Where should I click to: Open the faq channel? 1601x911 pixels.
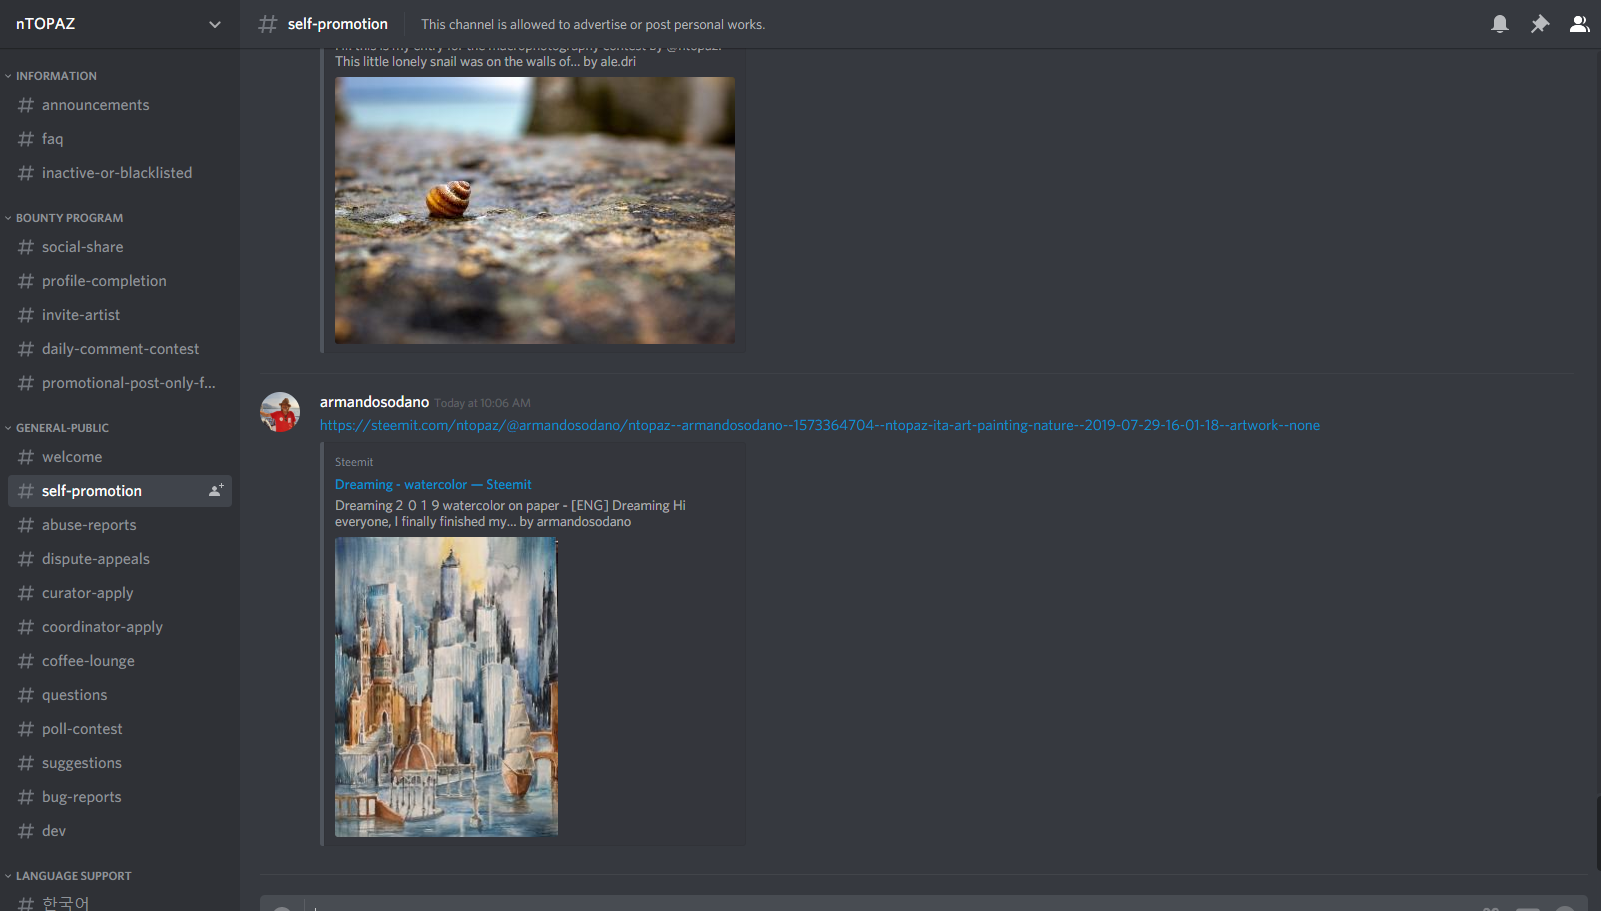tap(120, 139)
